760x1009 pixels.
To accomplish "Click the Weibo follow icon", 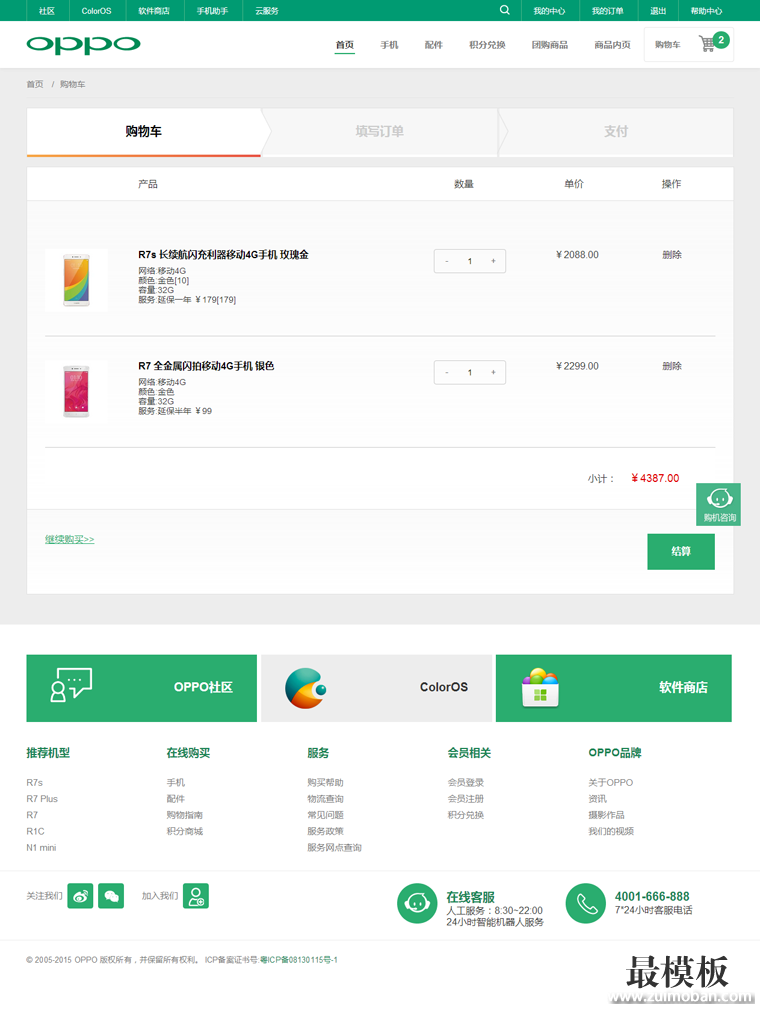I will pos(80,896).
